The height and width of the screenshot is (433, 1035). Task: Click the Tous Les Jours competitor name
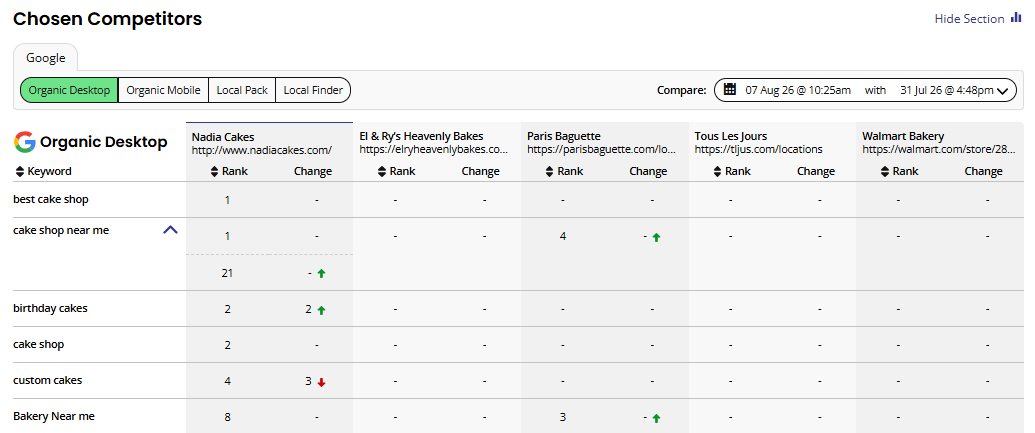pos(731,137)
